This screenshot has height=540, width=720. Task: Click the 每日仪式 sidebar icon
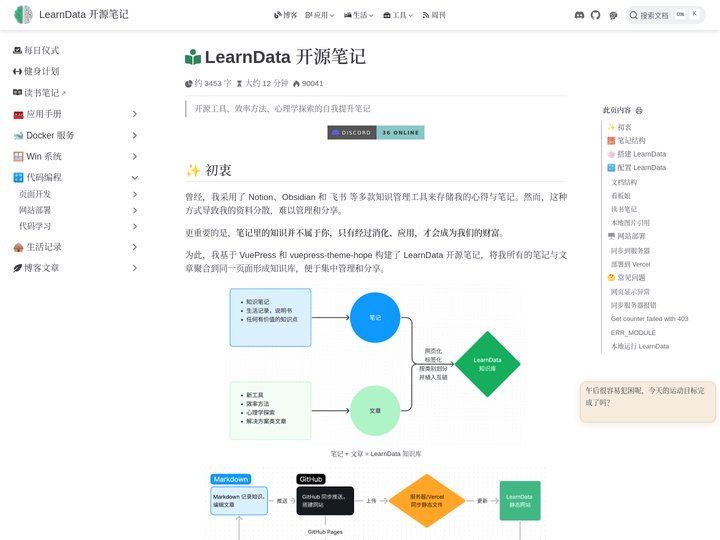(17, 50)
